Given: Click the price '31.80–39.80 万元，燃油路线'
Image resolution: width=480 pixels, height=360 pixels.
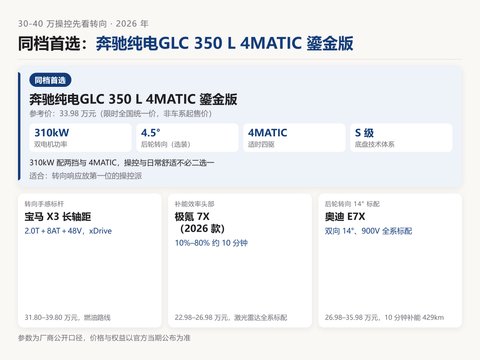Looking at the screenshot, I should pyautogui.click(x=68, y=317).
